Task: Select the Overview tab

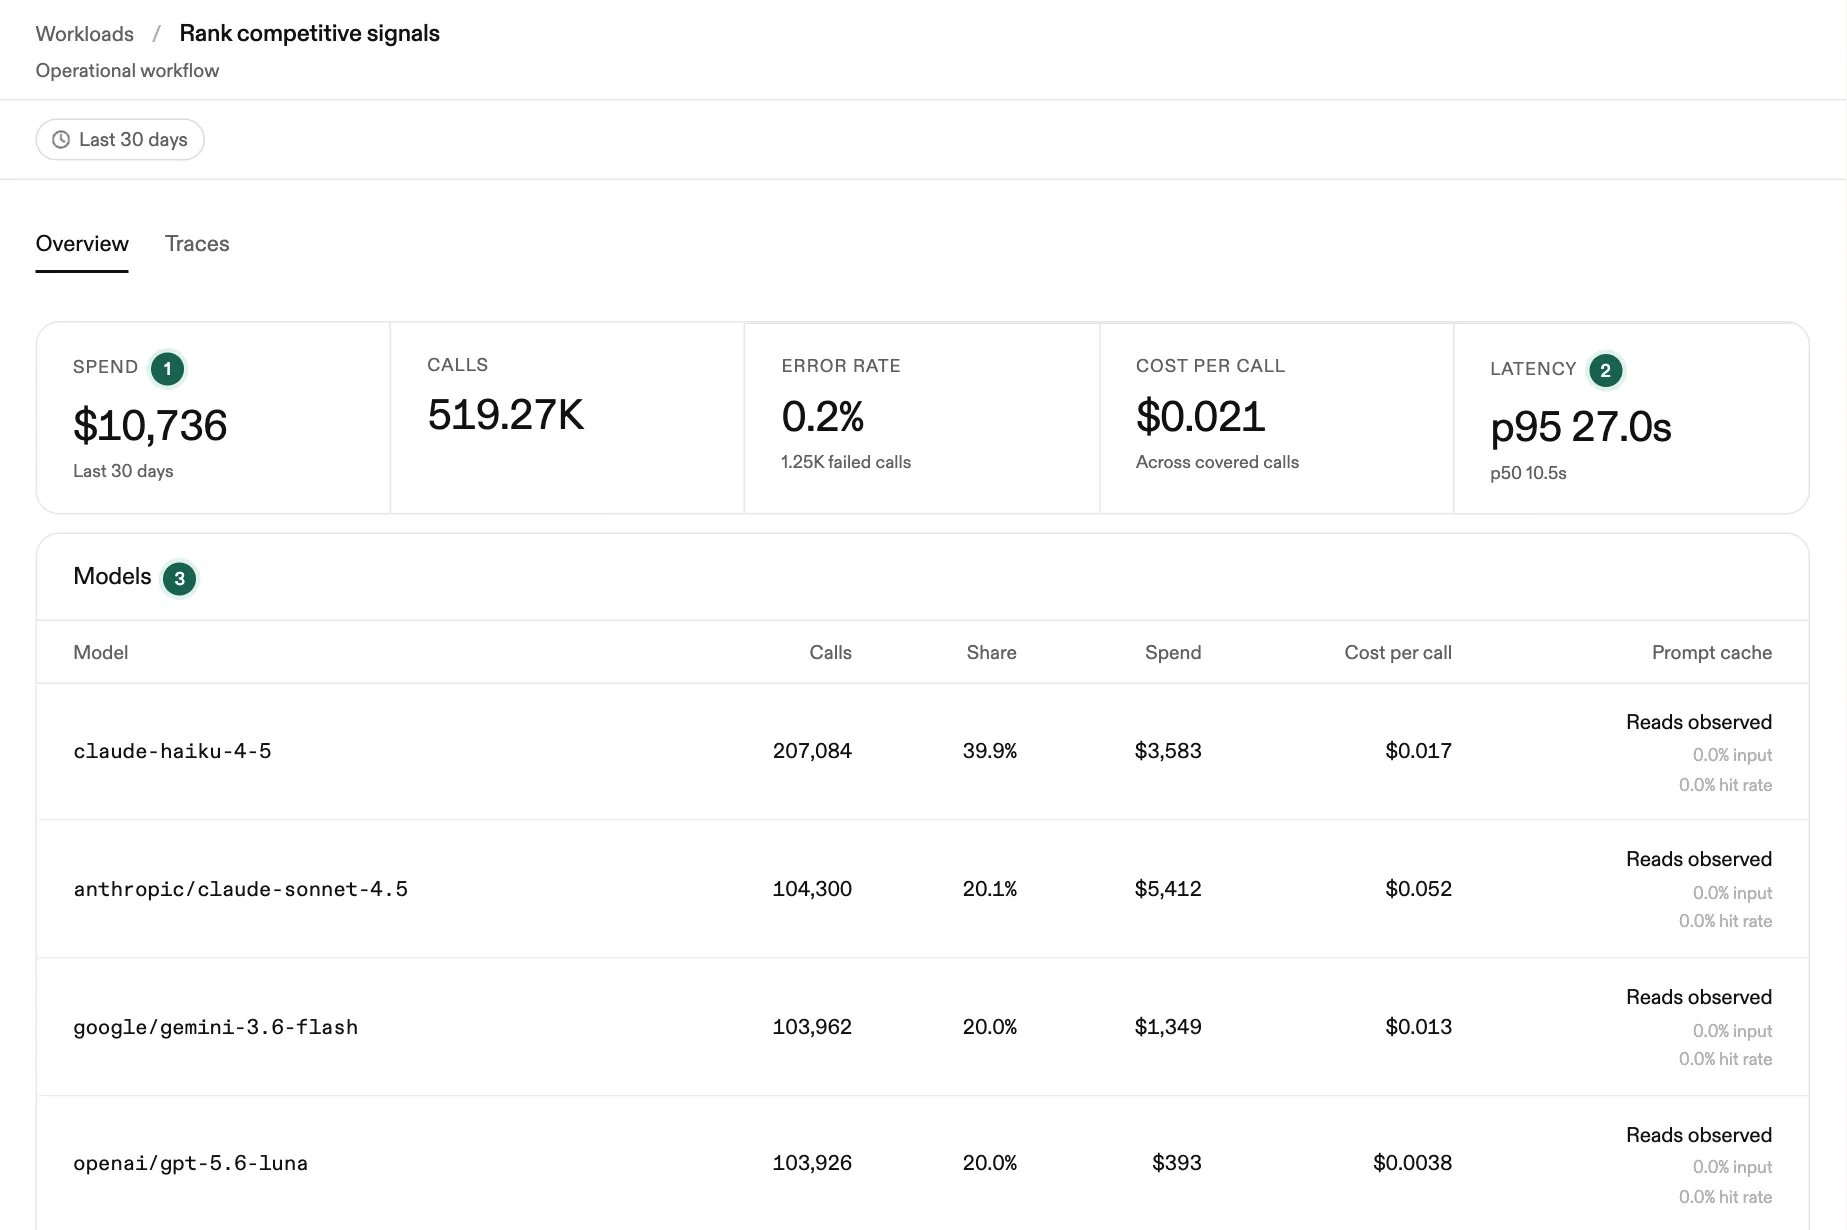Action: point(82,244)
